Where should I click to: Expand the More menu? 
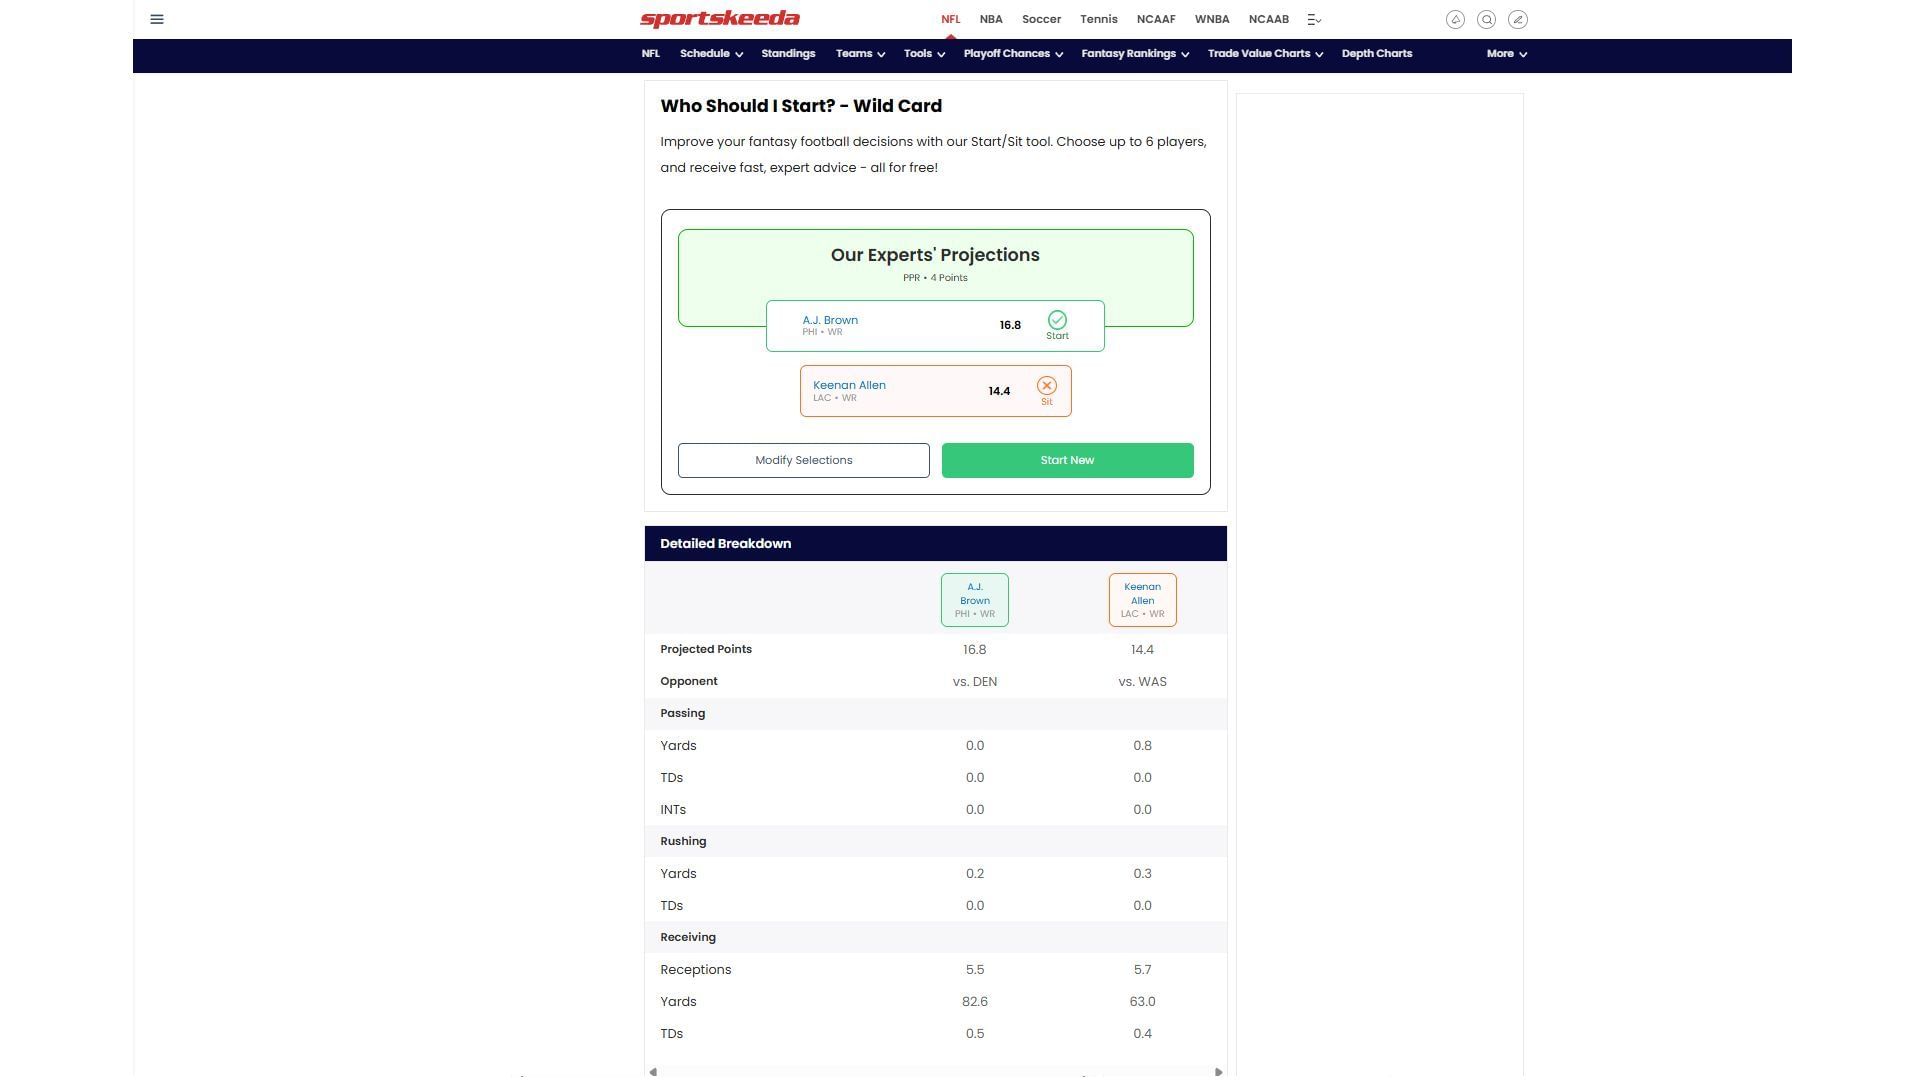tap(1506, 54)
